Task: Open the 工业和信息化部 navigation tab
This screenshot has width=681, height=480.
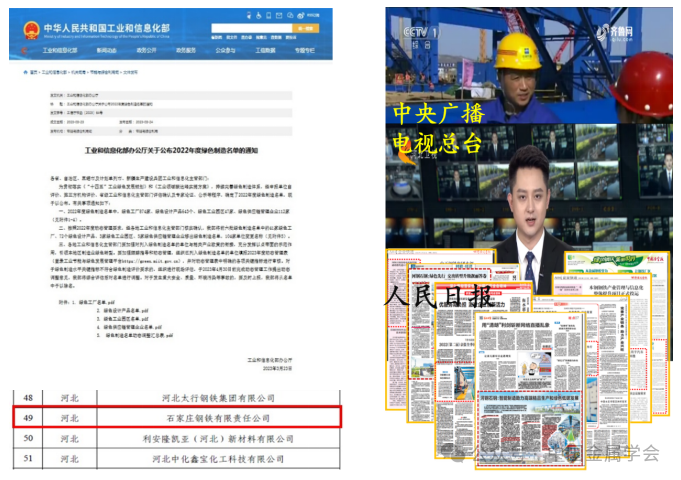Action: point(60,50)
